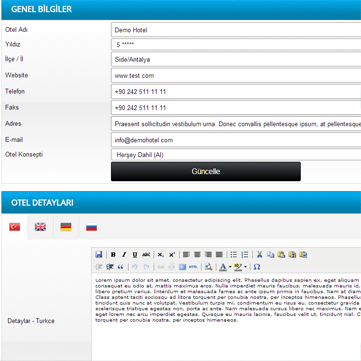Apply underline formatting to the text
Viewport: 361px width, 361px height.
pyautogui.click(x=135, y=255)
